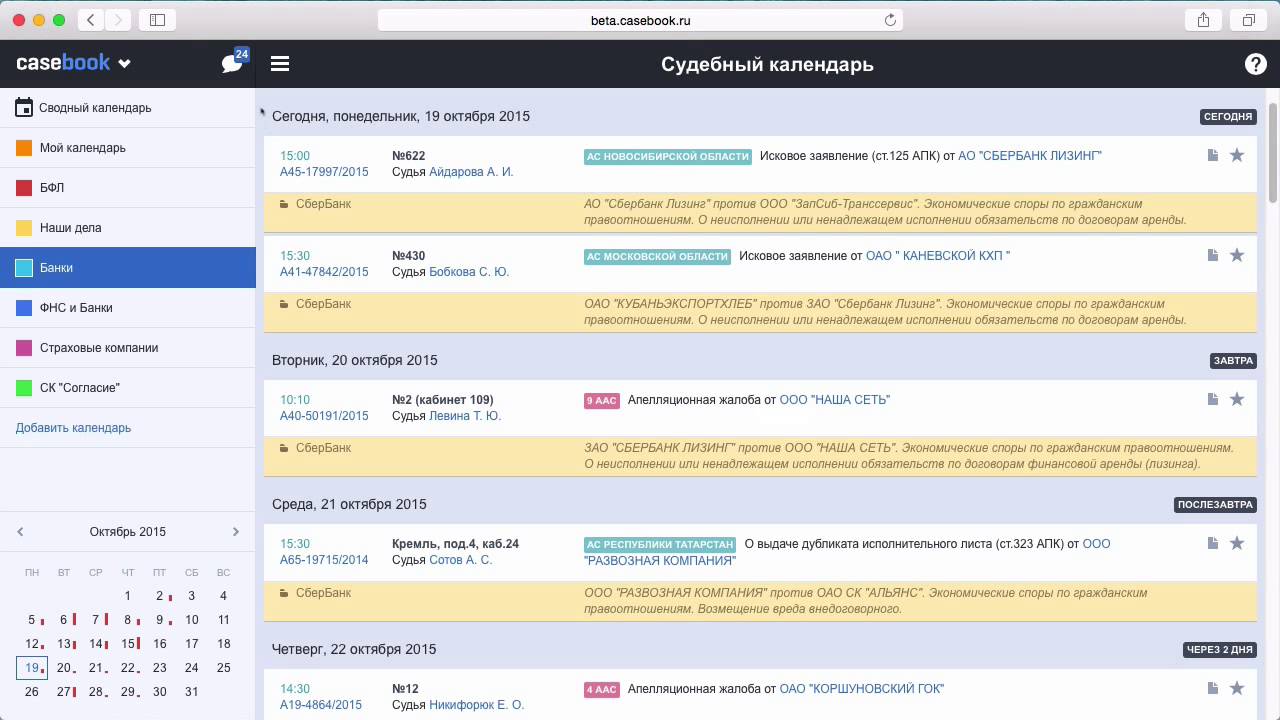Open the messages chat bubble icon
The height and width of the screenshot is (720, 1280).
tap(232, 64)
